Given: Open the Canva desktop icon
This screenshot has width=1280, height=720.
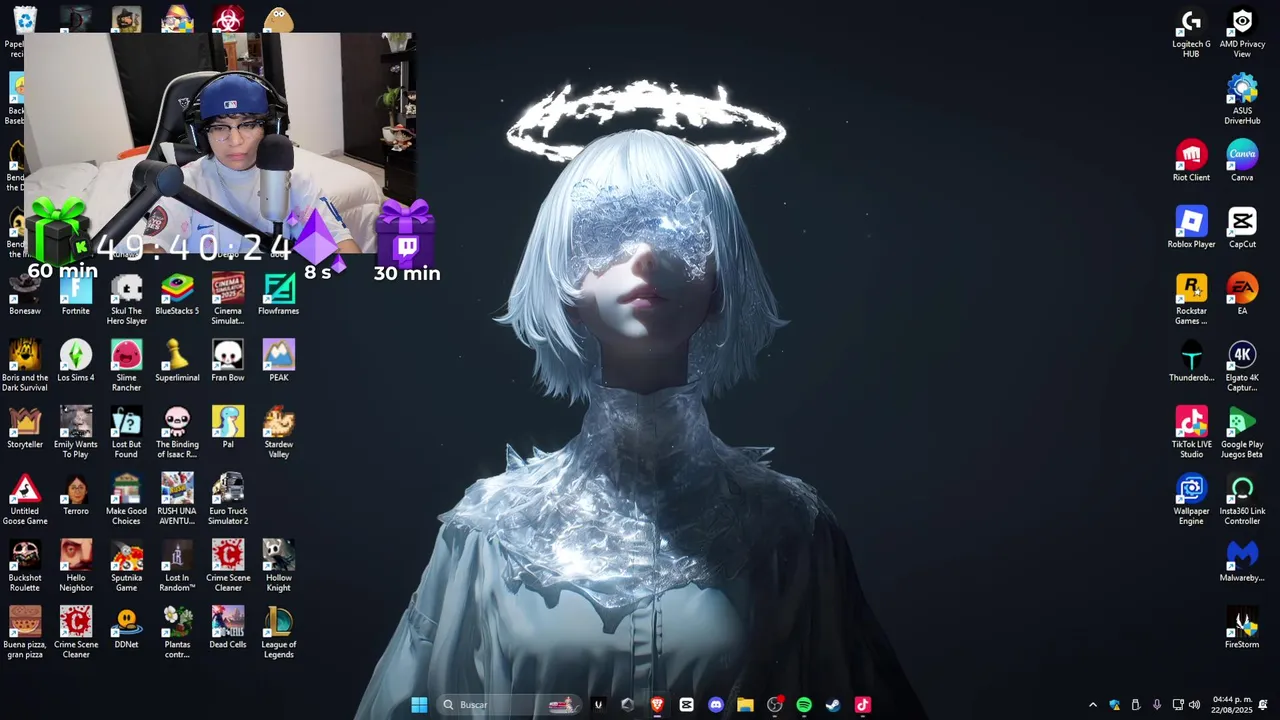Looking at the screenshot, I should (1242, 162).
